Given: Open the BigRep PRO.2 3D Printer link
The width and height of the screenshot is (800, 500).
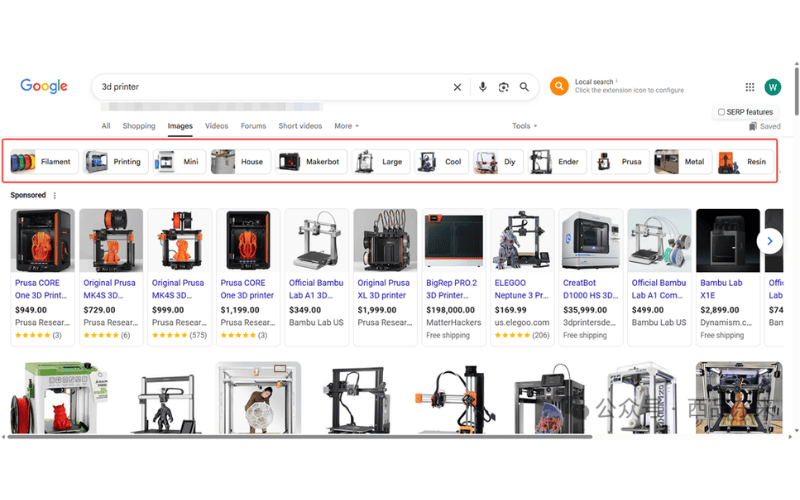Looking at the screenshot, I should pyautogui.click(x=452, y=289).
